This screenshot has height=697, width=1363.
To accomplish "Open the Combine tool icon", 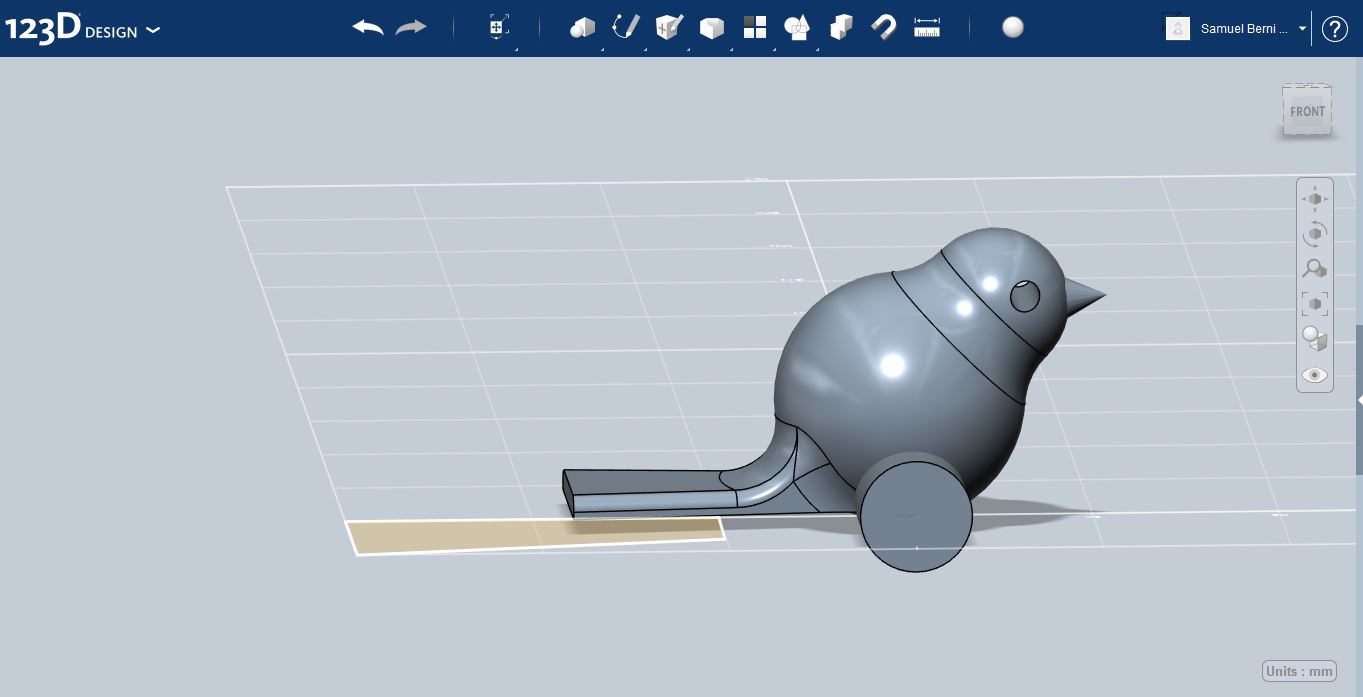I will (x=841, y=27).
